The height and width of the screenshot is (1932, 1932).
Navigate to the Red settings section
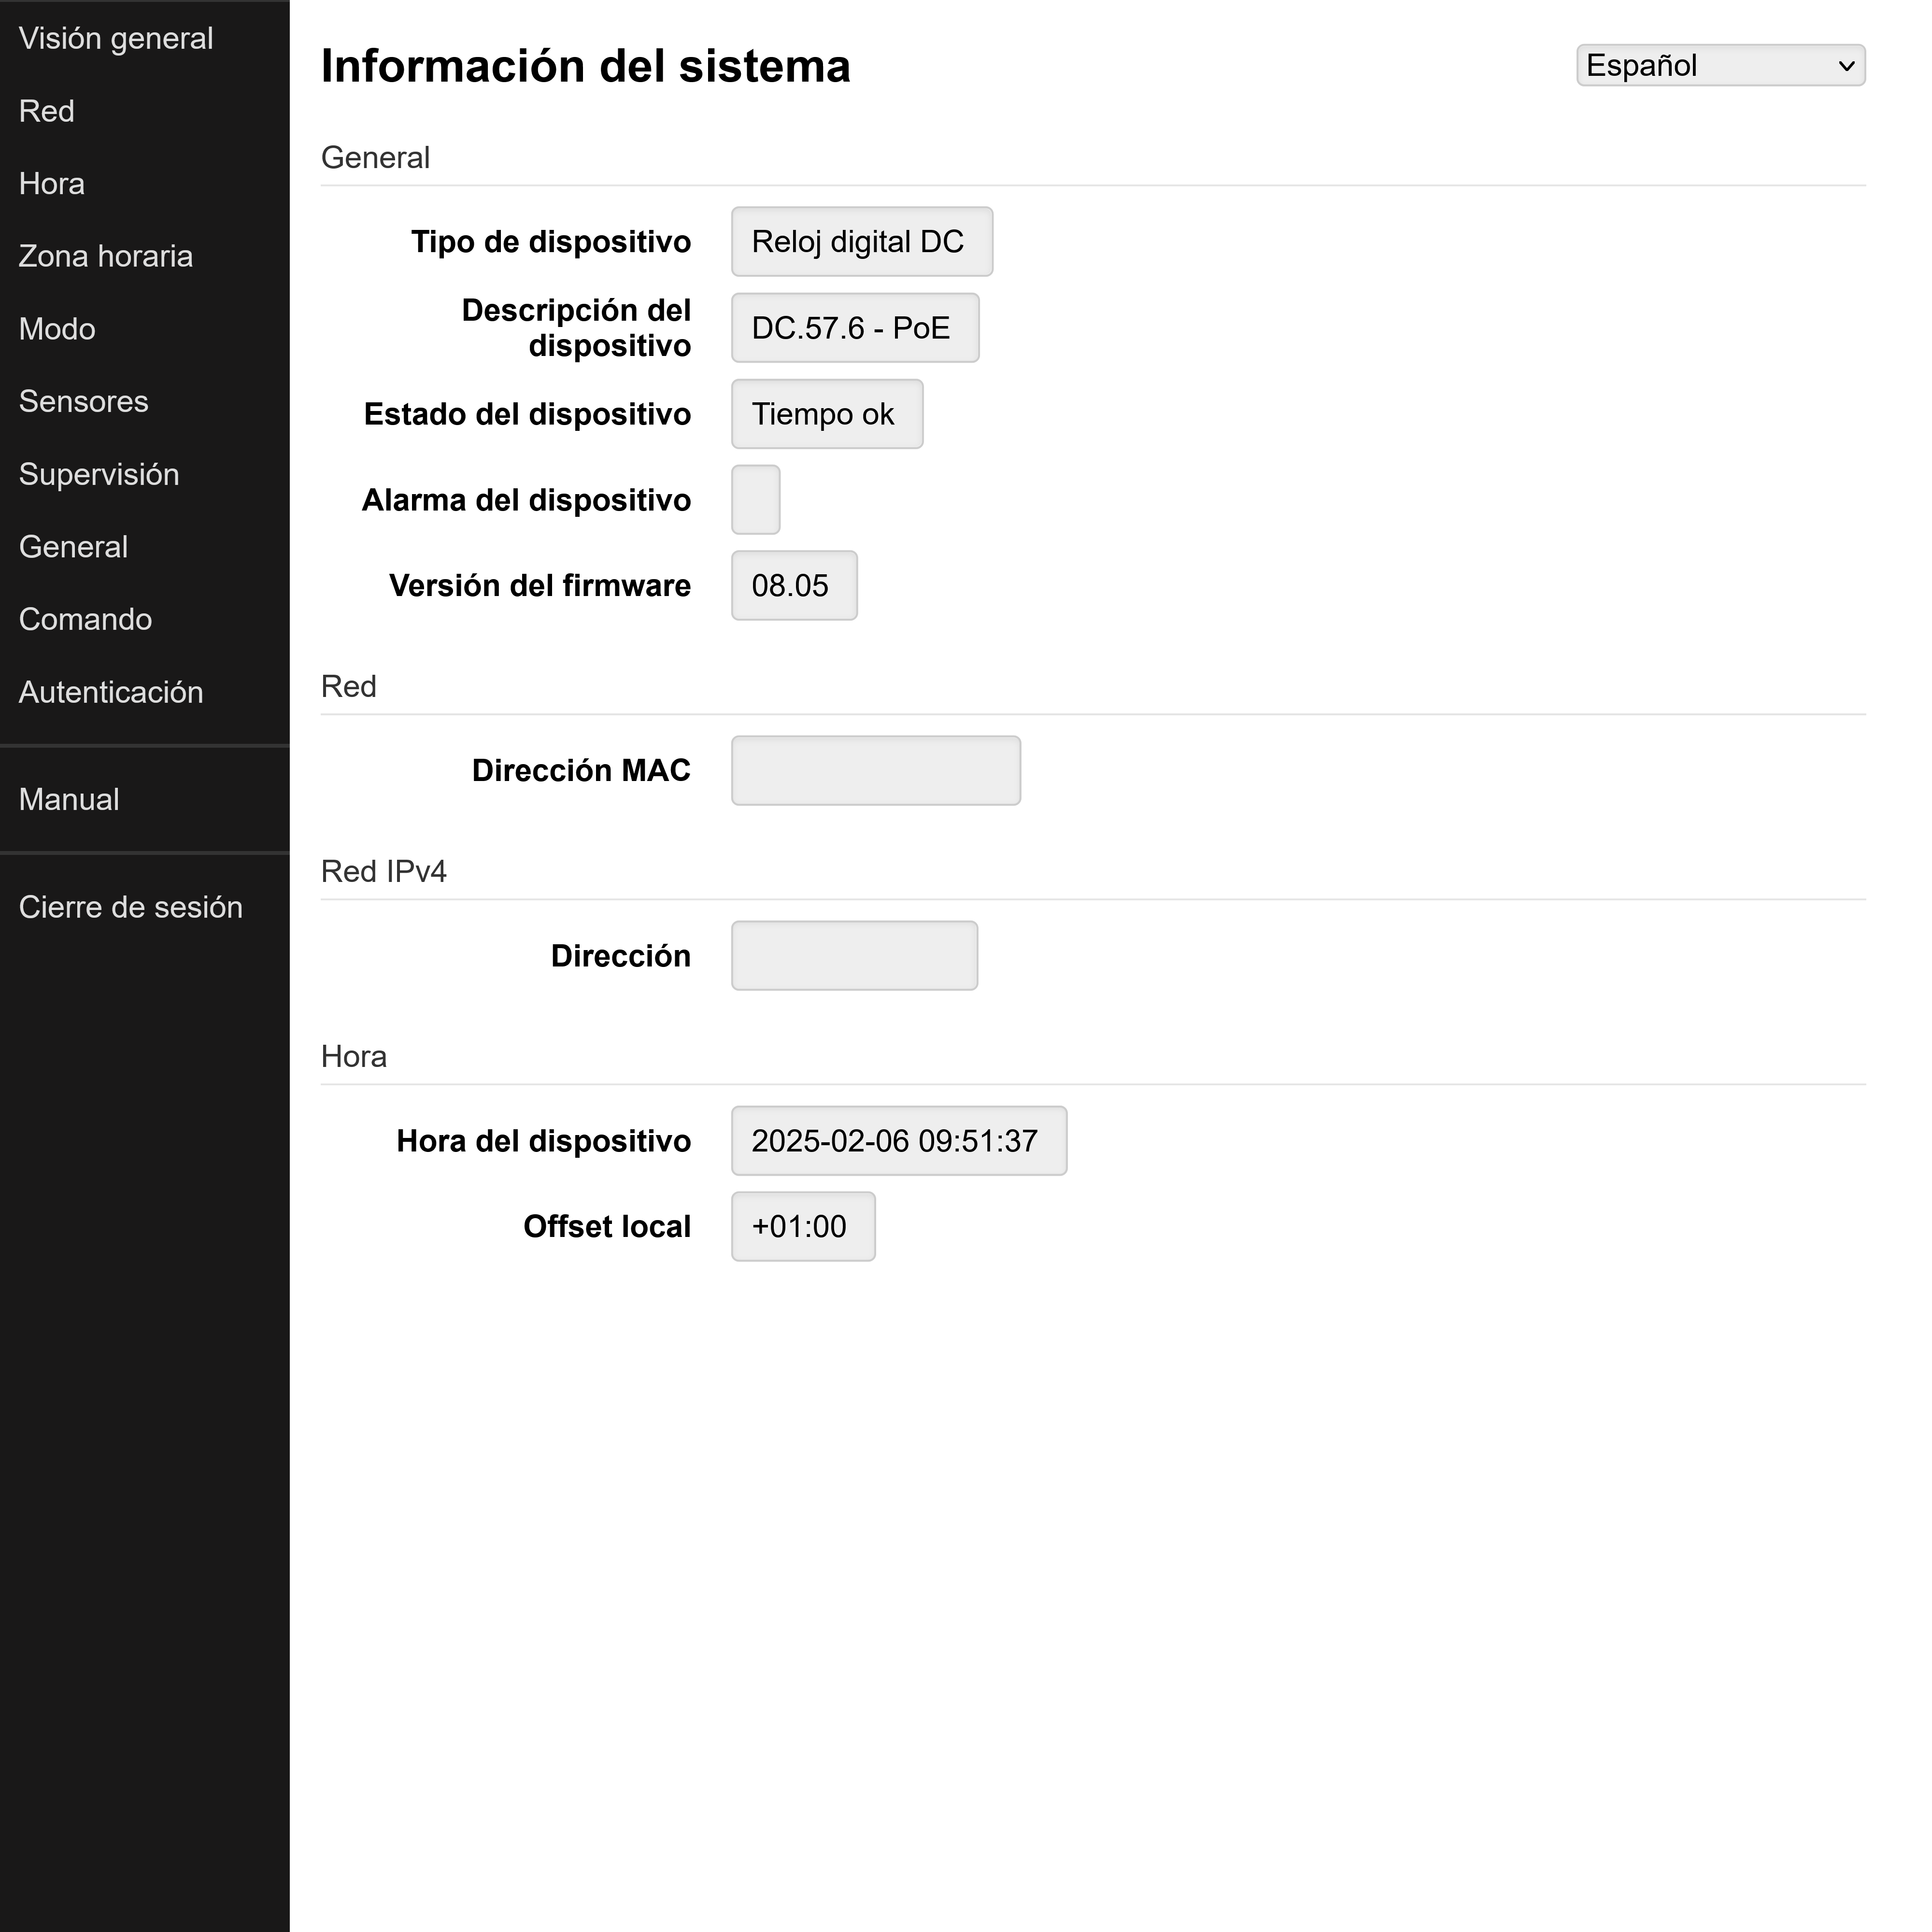click(x=46, y=111)
